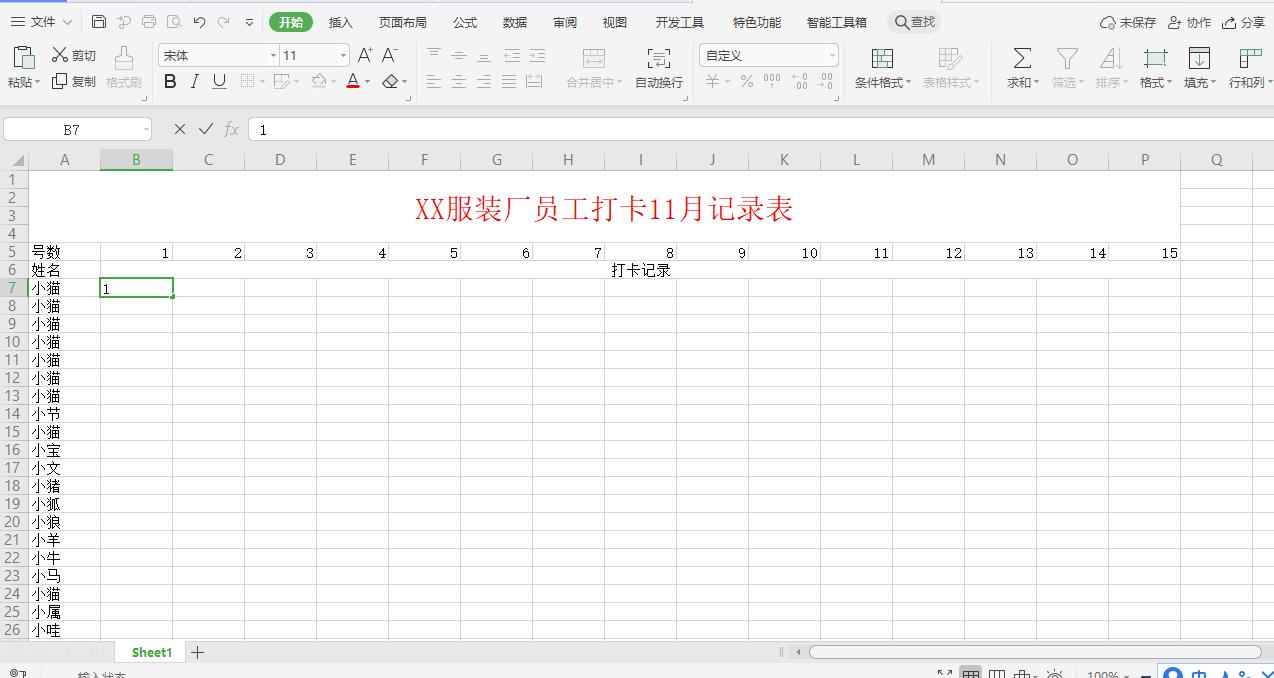1274x678 pixels.
Task: Select the 格式 format tool icon
Action: (1153, 66)
